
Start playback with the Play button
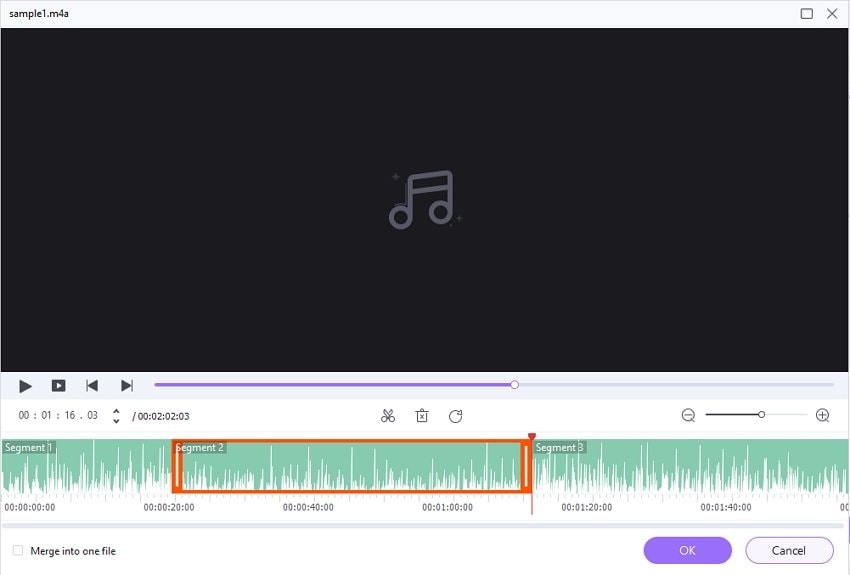(x=25, y=386)
